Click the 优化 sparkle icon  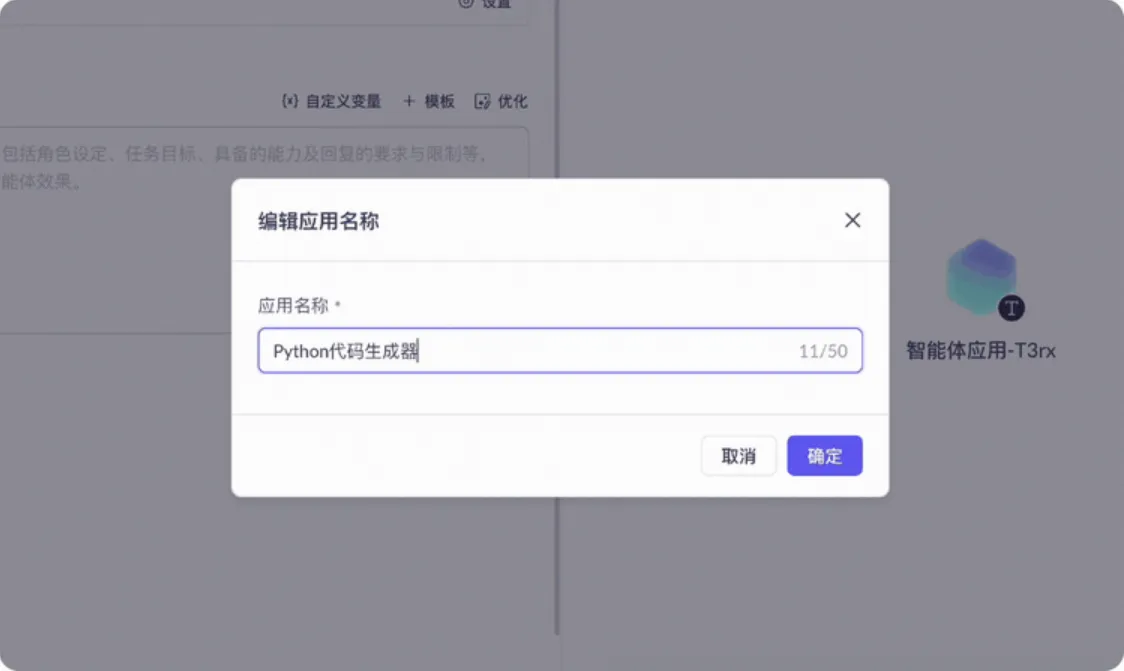point(482,101)
